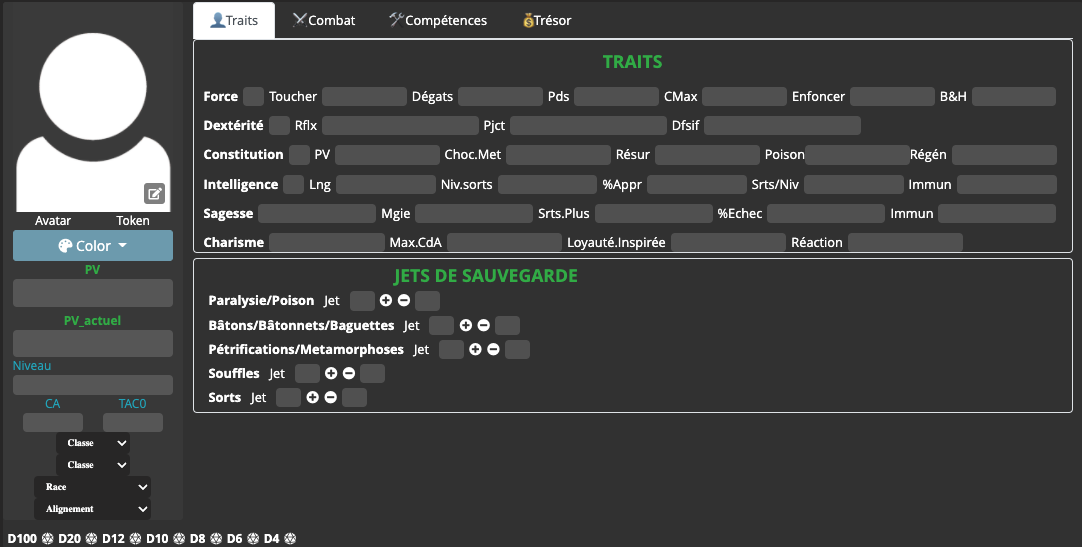Focus the PV input field in sidebar
This screenshot has height=547, width=1082.
tap(92, 293)
